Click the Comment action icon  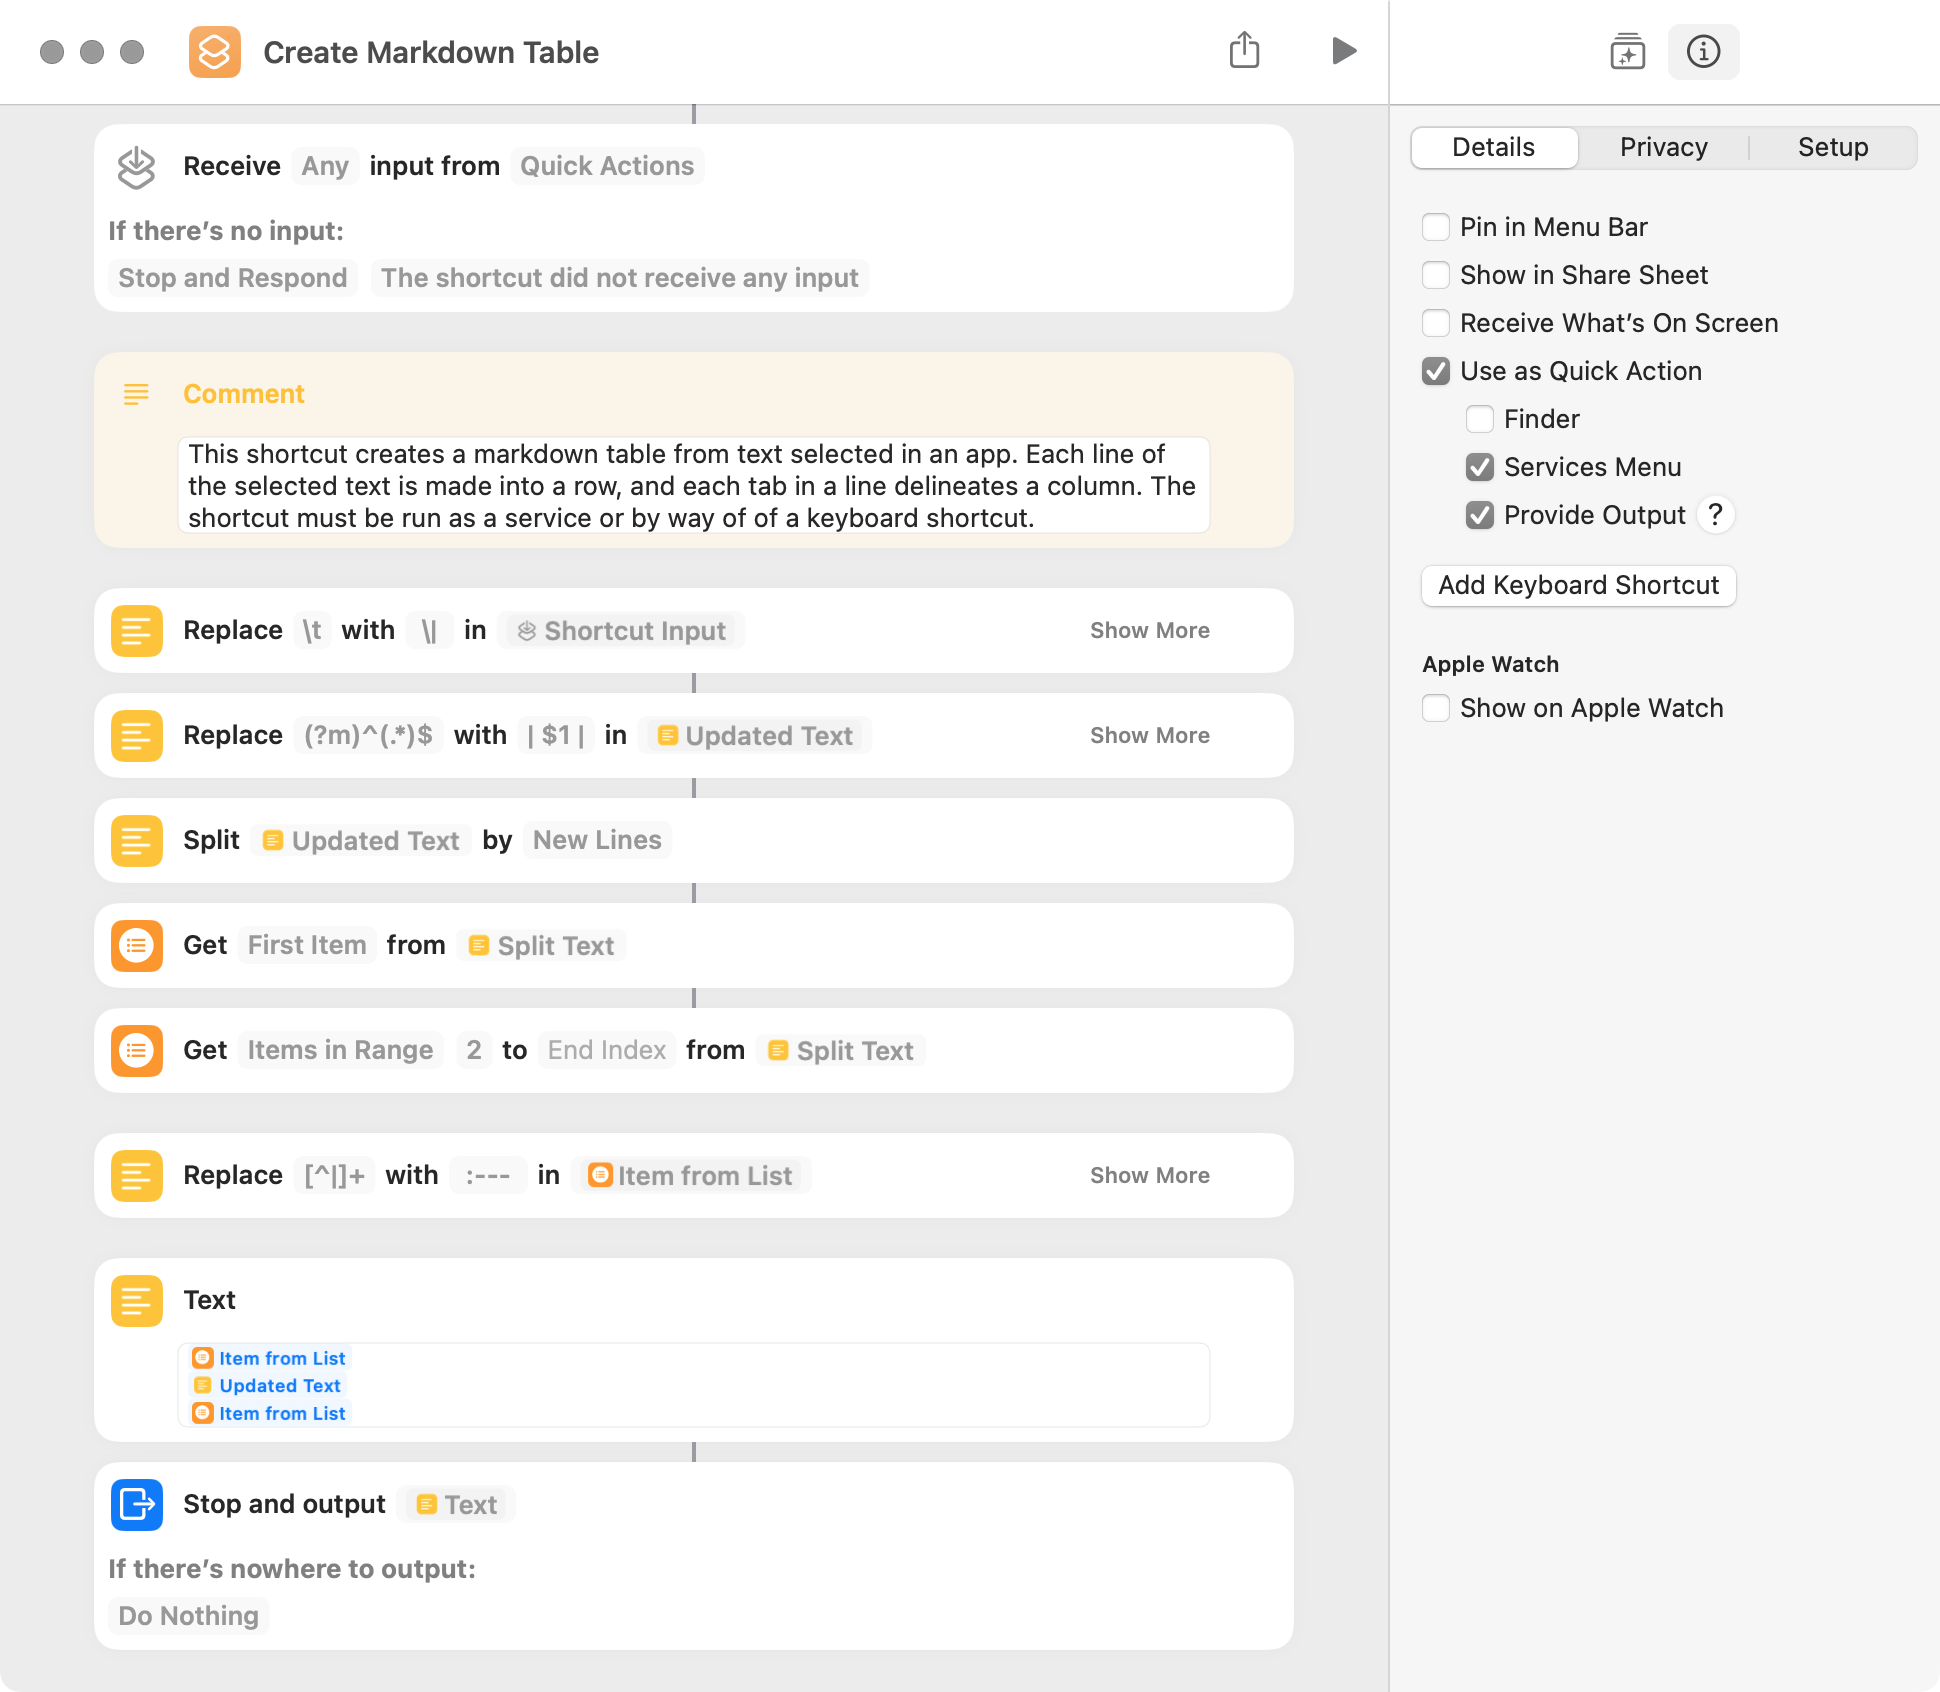tap(137, 394)
